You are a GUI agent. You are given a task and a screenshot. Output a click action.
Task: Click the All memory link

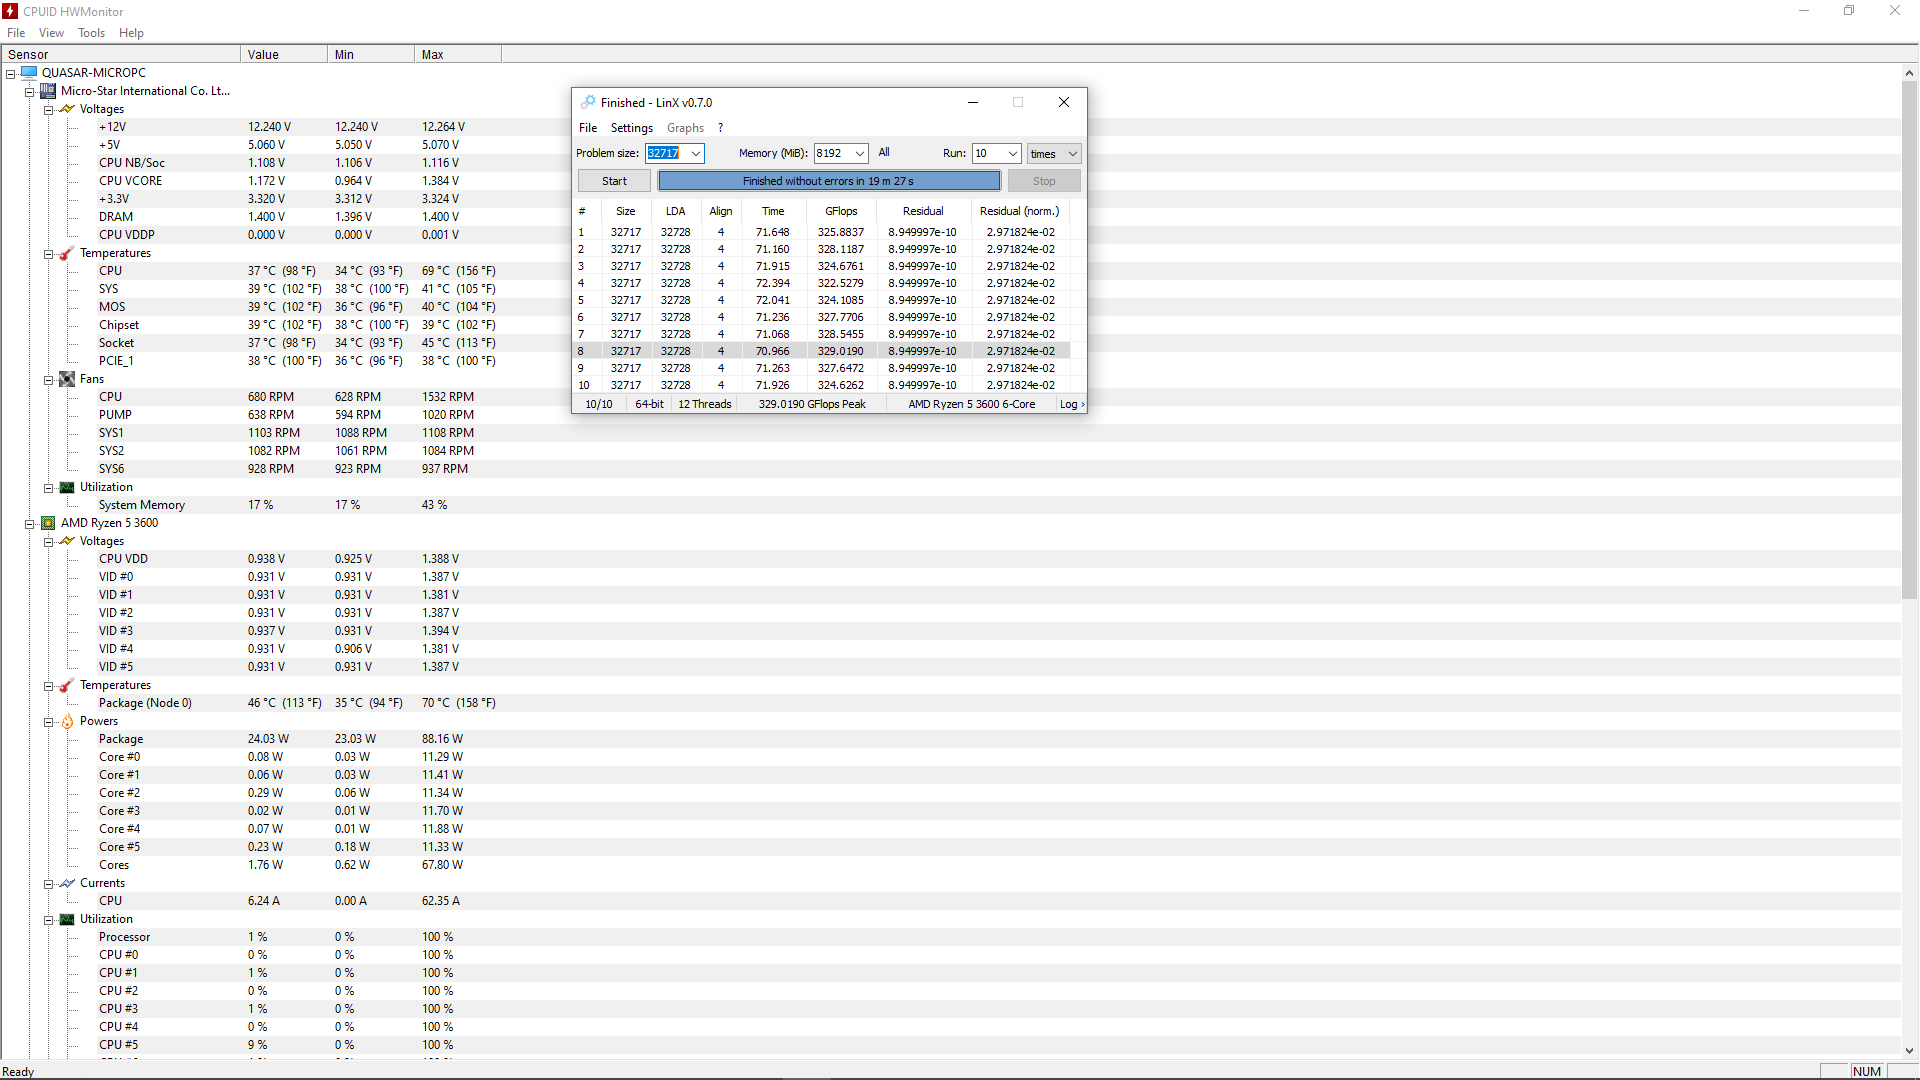tap(884, 153)
